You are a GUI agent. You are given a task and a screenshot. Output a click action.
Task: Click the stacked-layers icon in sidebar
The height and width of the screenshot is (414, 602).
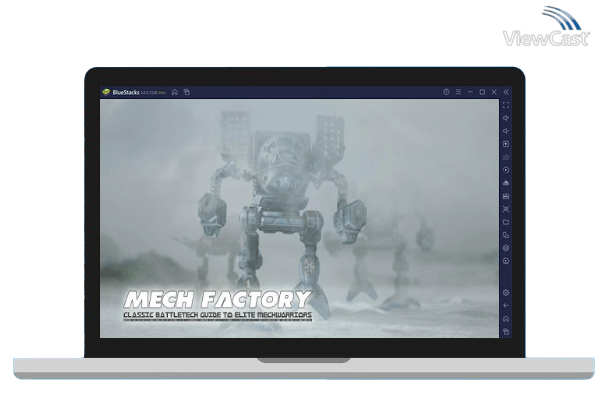[506, 248]
